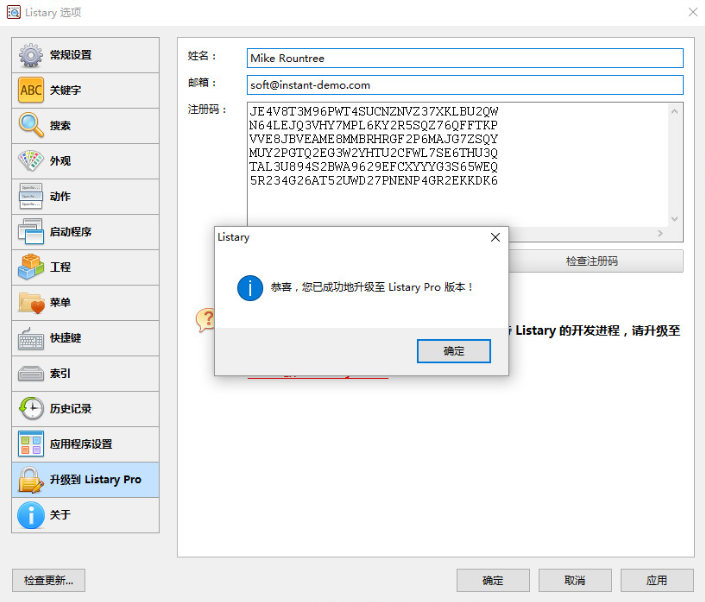Click the 邮箱 field with soft@instant-demo.com
705x602 pixels.
465,85
